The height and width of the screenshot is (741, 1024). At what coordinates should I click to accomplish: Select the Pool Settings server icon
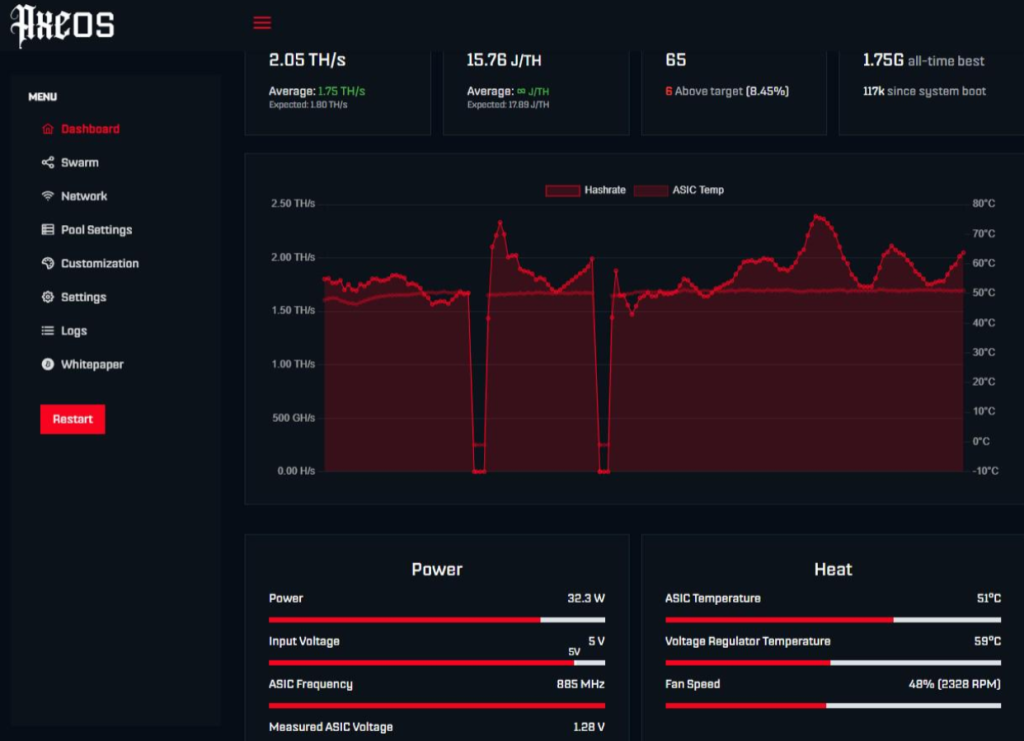tap(48, 229)
